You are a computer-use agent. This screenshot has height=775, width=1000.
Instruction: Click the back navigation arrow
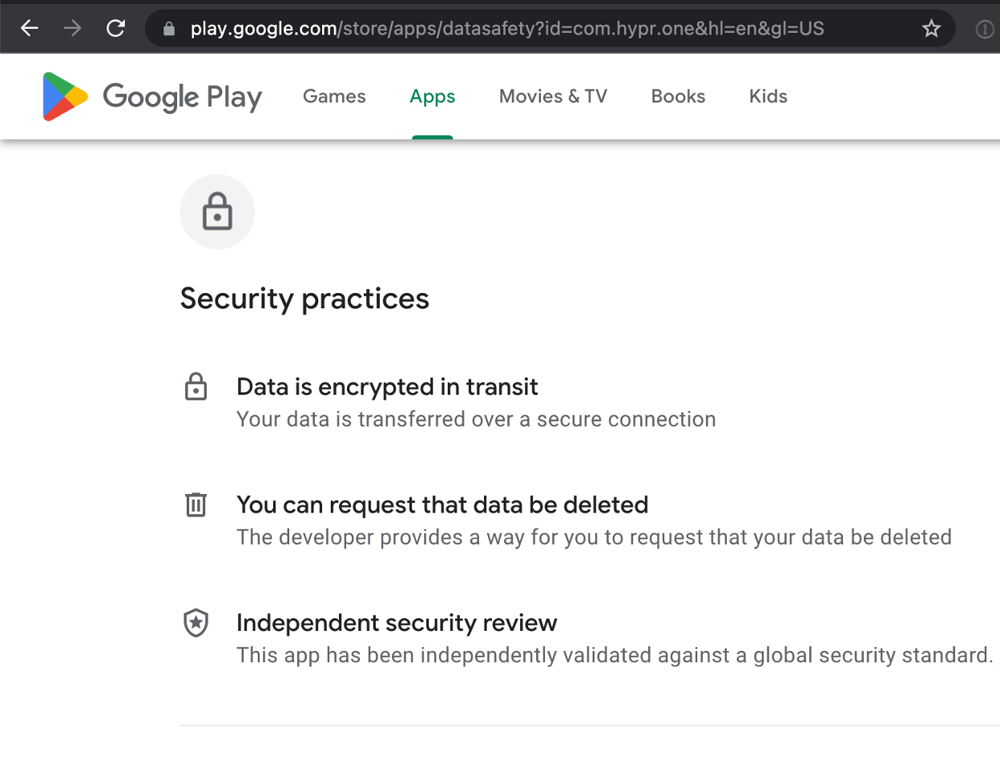point(29,28)
